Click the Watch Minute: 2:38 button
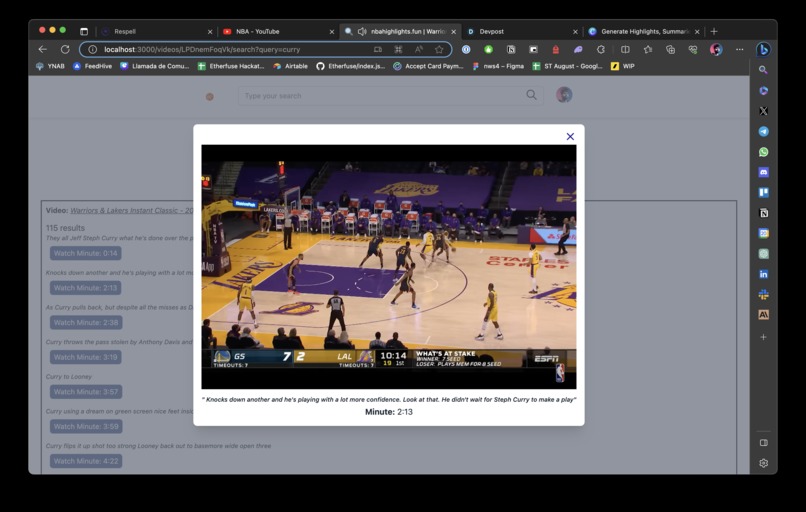 86,322
